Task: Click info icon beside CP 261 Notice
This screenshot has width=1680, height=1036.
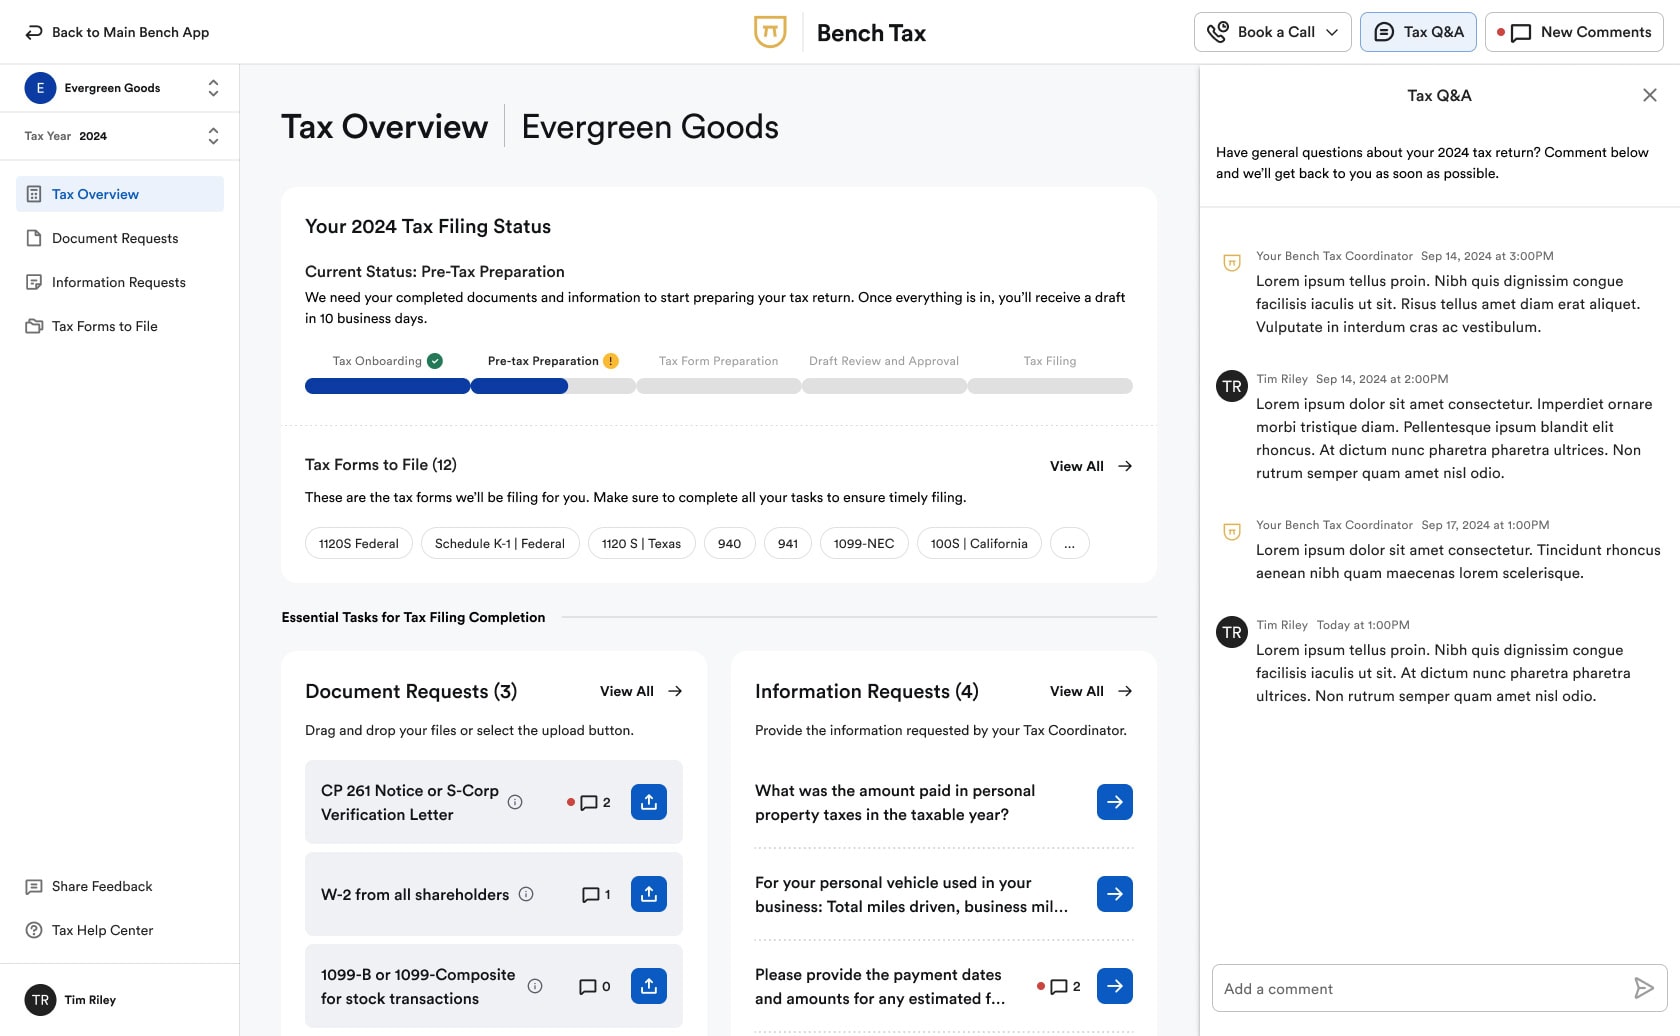Action: pos(515,802)
